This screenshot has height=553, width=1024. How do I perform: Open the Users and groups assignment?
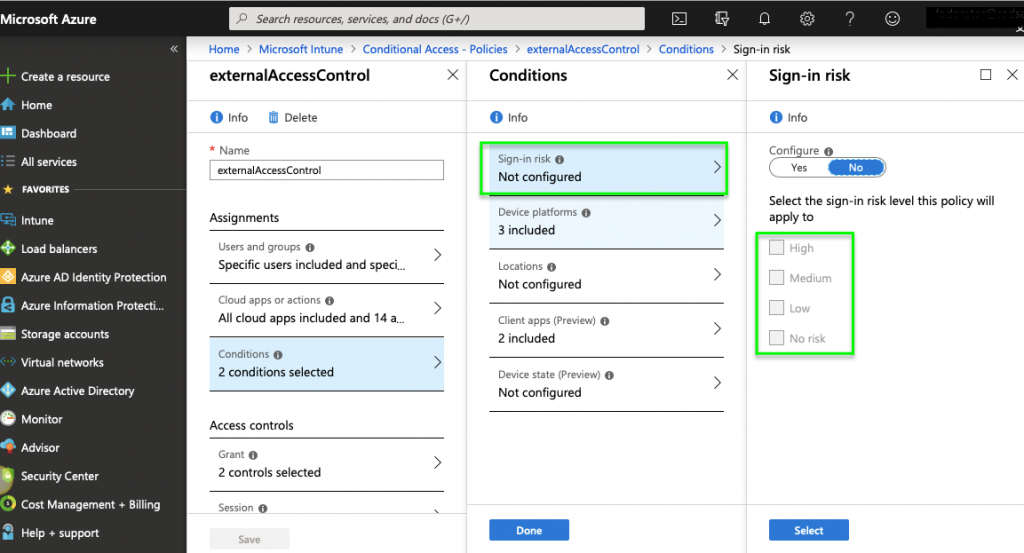(326, 256)
